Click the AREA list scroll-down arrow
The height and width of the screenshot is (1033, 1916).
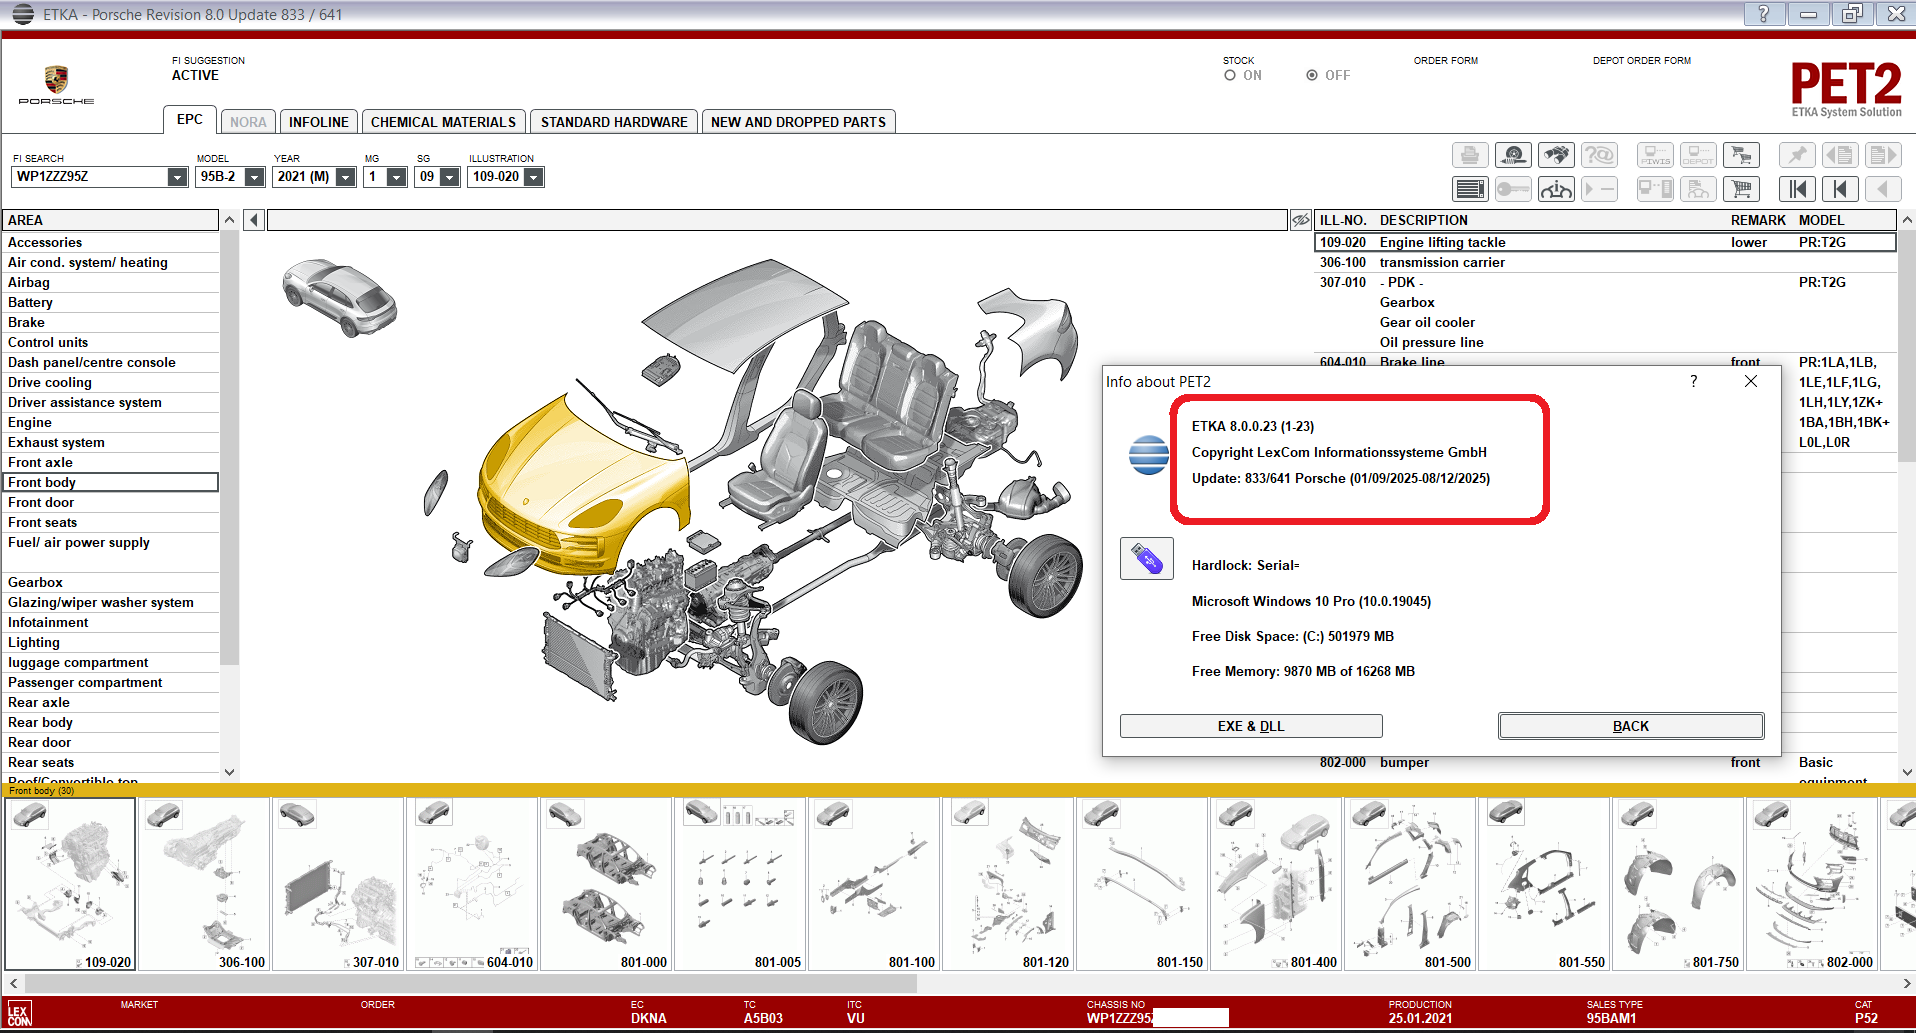[230, 772]
